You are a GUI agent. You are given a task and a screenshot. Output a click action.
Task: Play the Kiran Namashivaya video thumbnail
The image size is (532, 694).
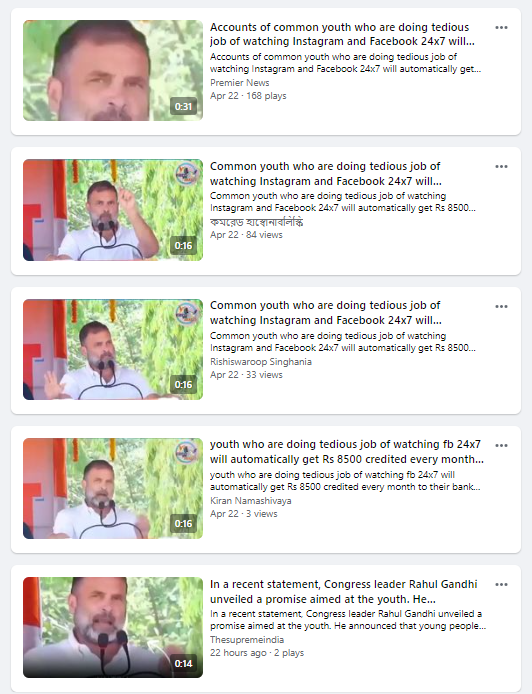tap(113, 488)
